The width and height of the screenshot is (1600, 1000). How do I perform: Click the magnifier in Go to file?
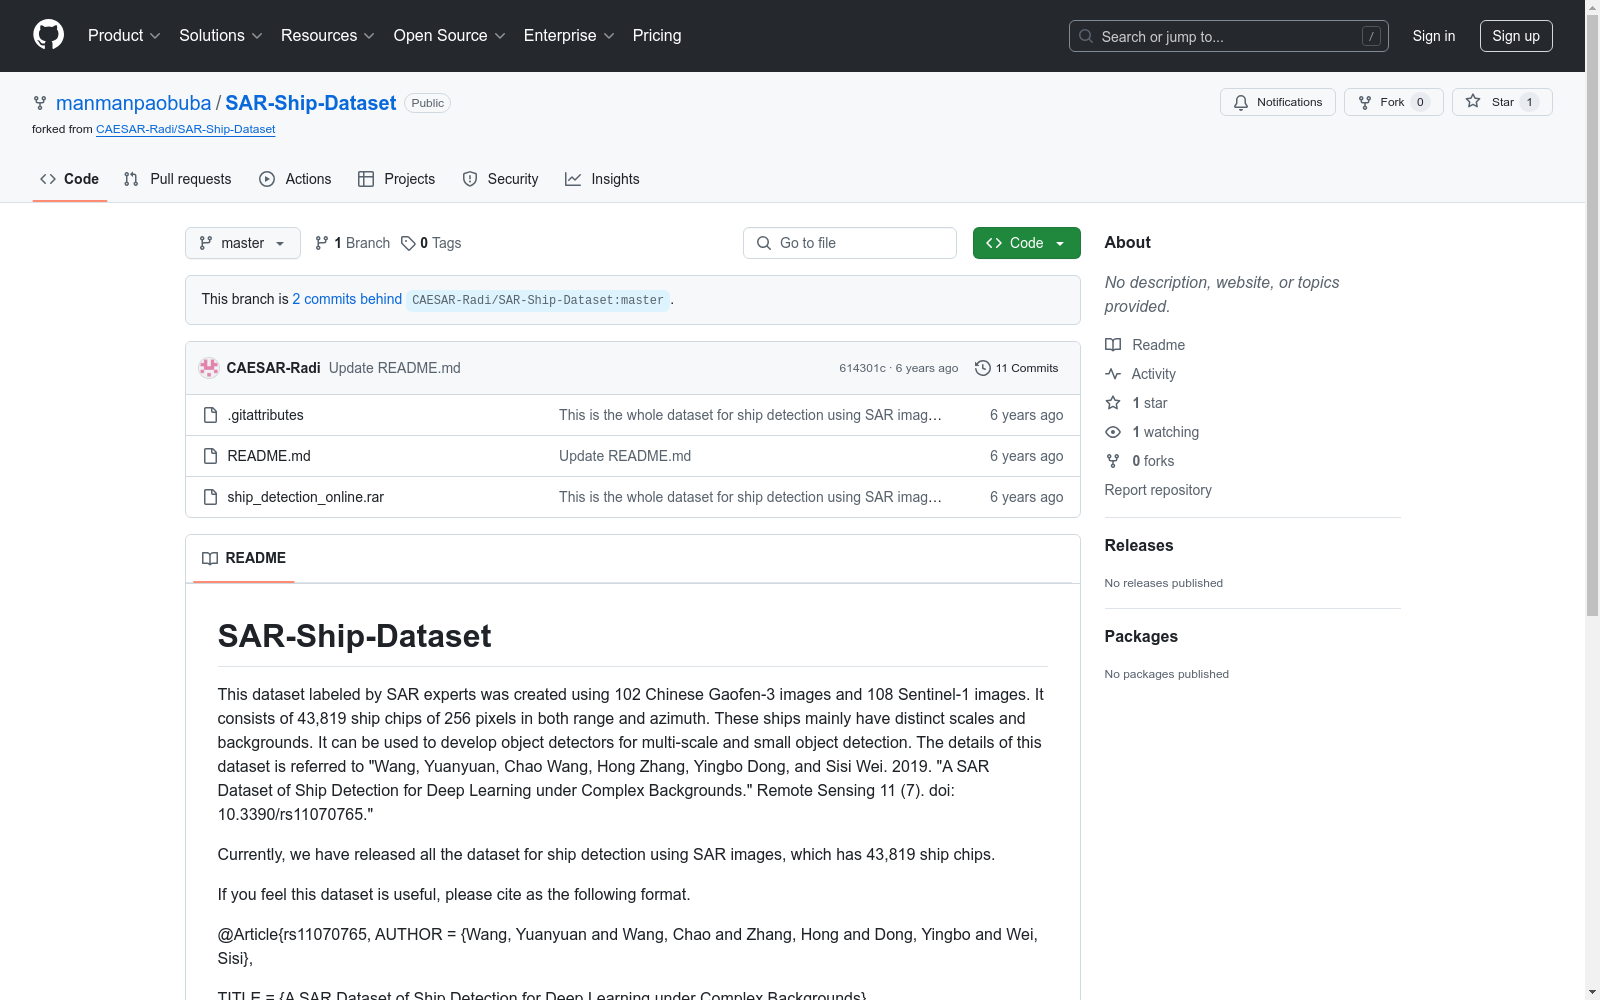coord(764,243)
